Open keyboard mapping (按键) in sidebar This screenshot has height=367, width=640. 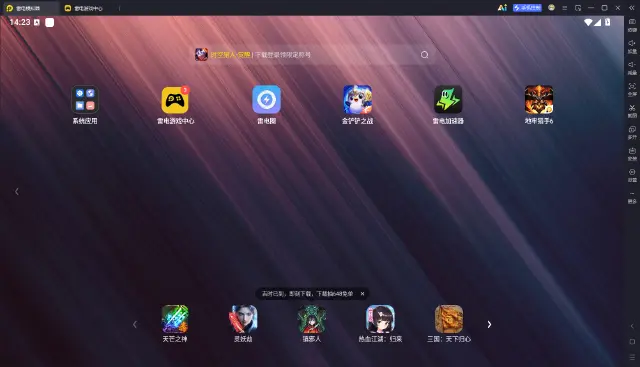[632, 25]
